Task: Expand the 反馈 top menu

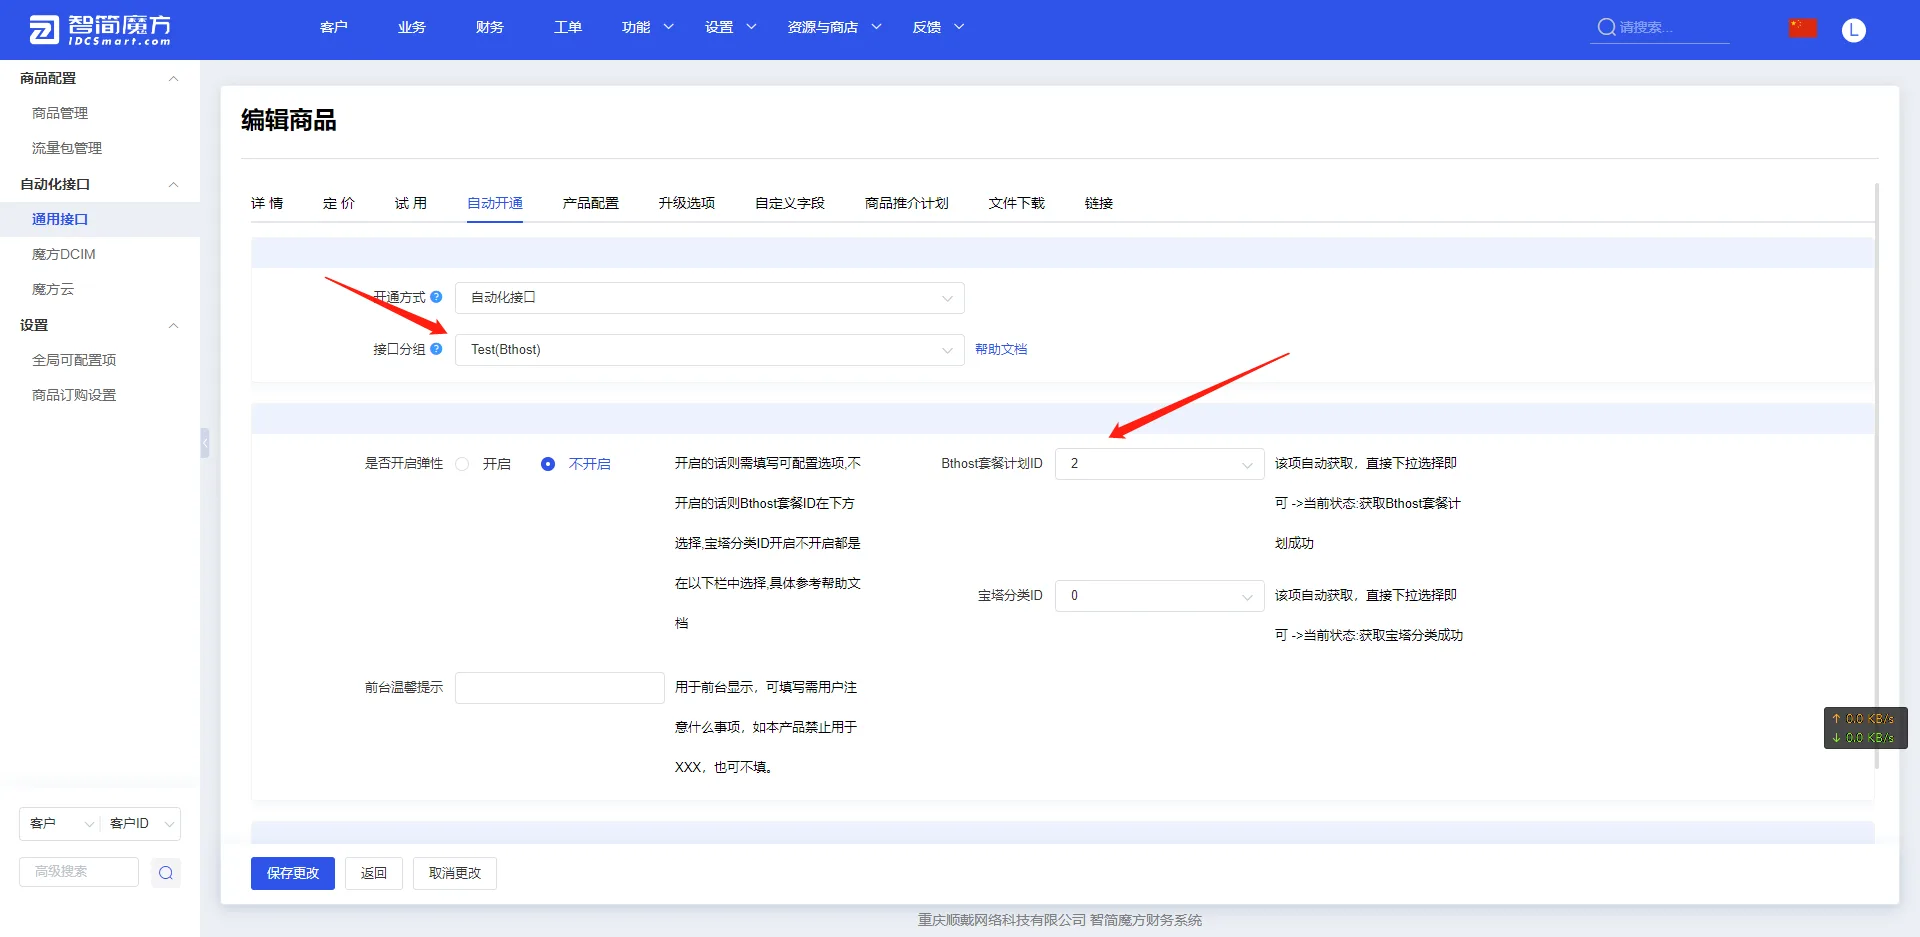Action: pos(938,27)
